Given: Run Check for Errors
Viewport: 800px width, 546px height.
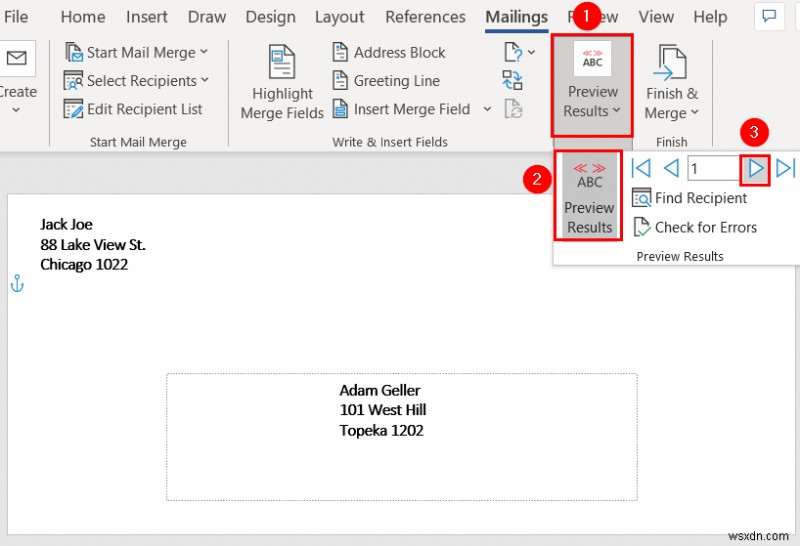Looking at the screenshot, I should (x=694, y=227).
